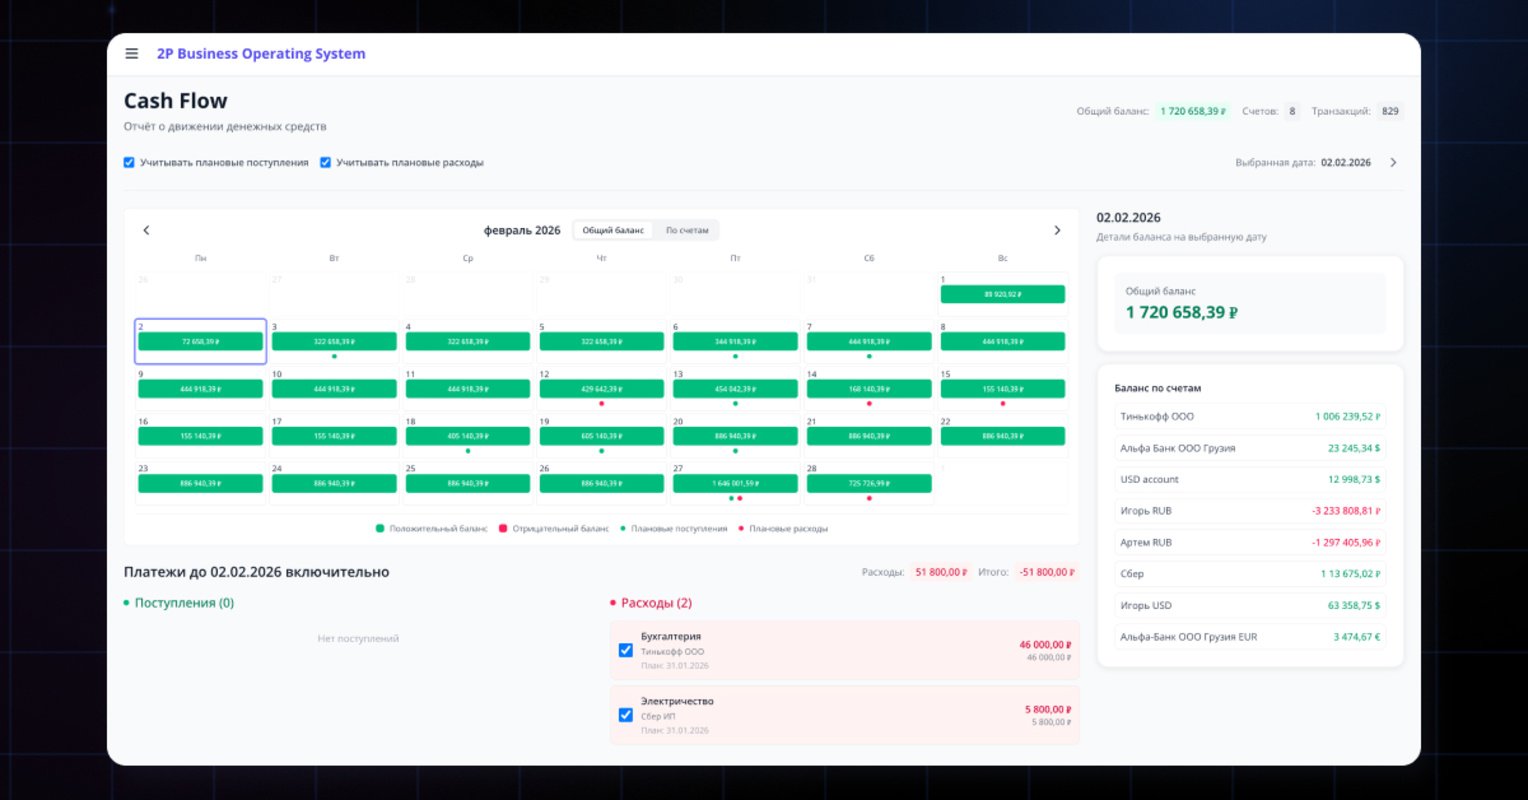Advance selected date 02.02.2026 with chevron
Screen dimensions: 1528x800
point(1393,162)
